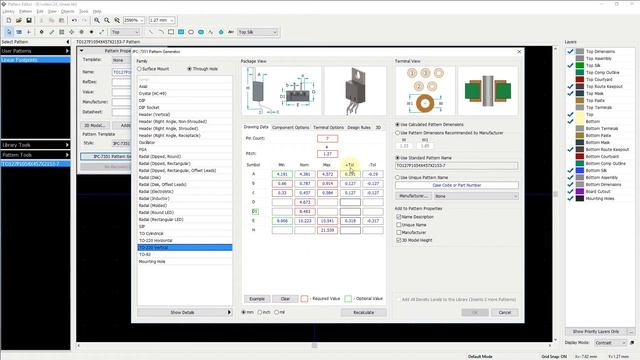The image size is (640, 360).
Task: Select the Surface Mount family radio button
Action: [140, 69]
